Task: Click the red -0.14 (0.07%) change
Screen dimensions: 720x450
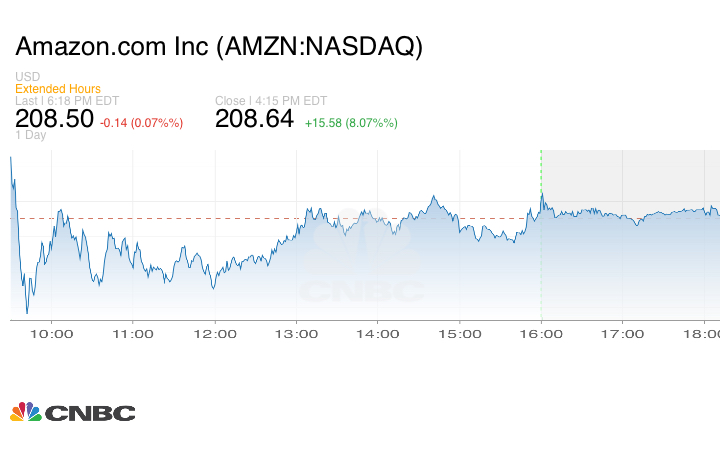Action: pos(141,123)
